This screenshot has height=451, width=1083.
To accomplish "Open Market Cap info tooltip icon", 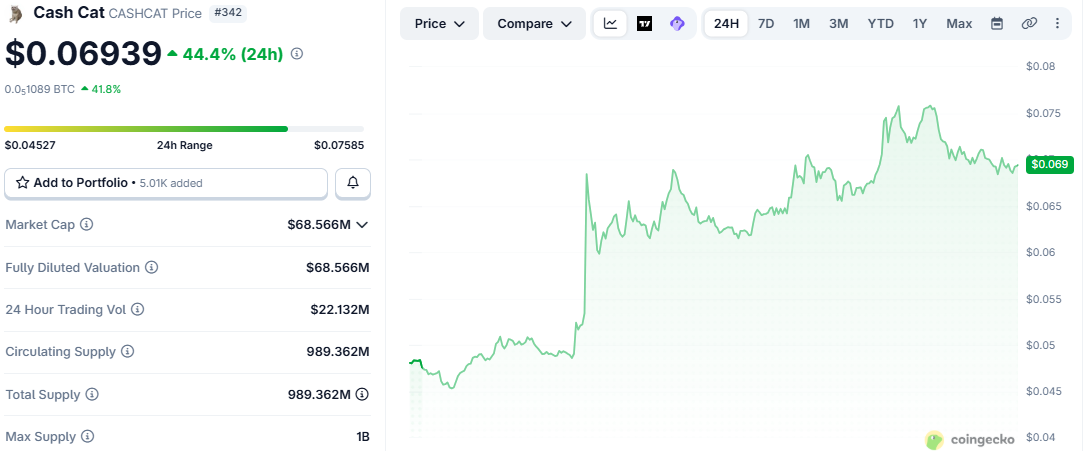I will click(x=87, y=224).
